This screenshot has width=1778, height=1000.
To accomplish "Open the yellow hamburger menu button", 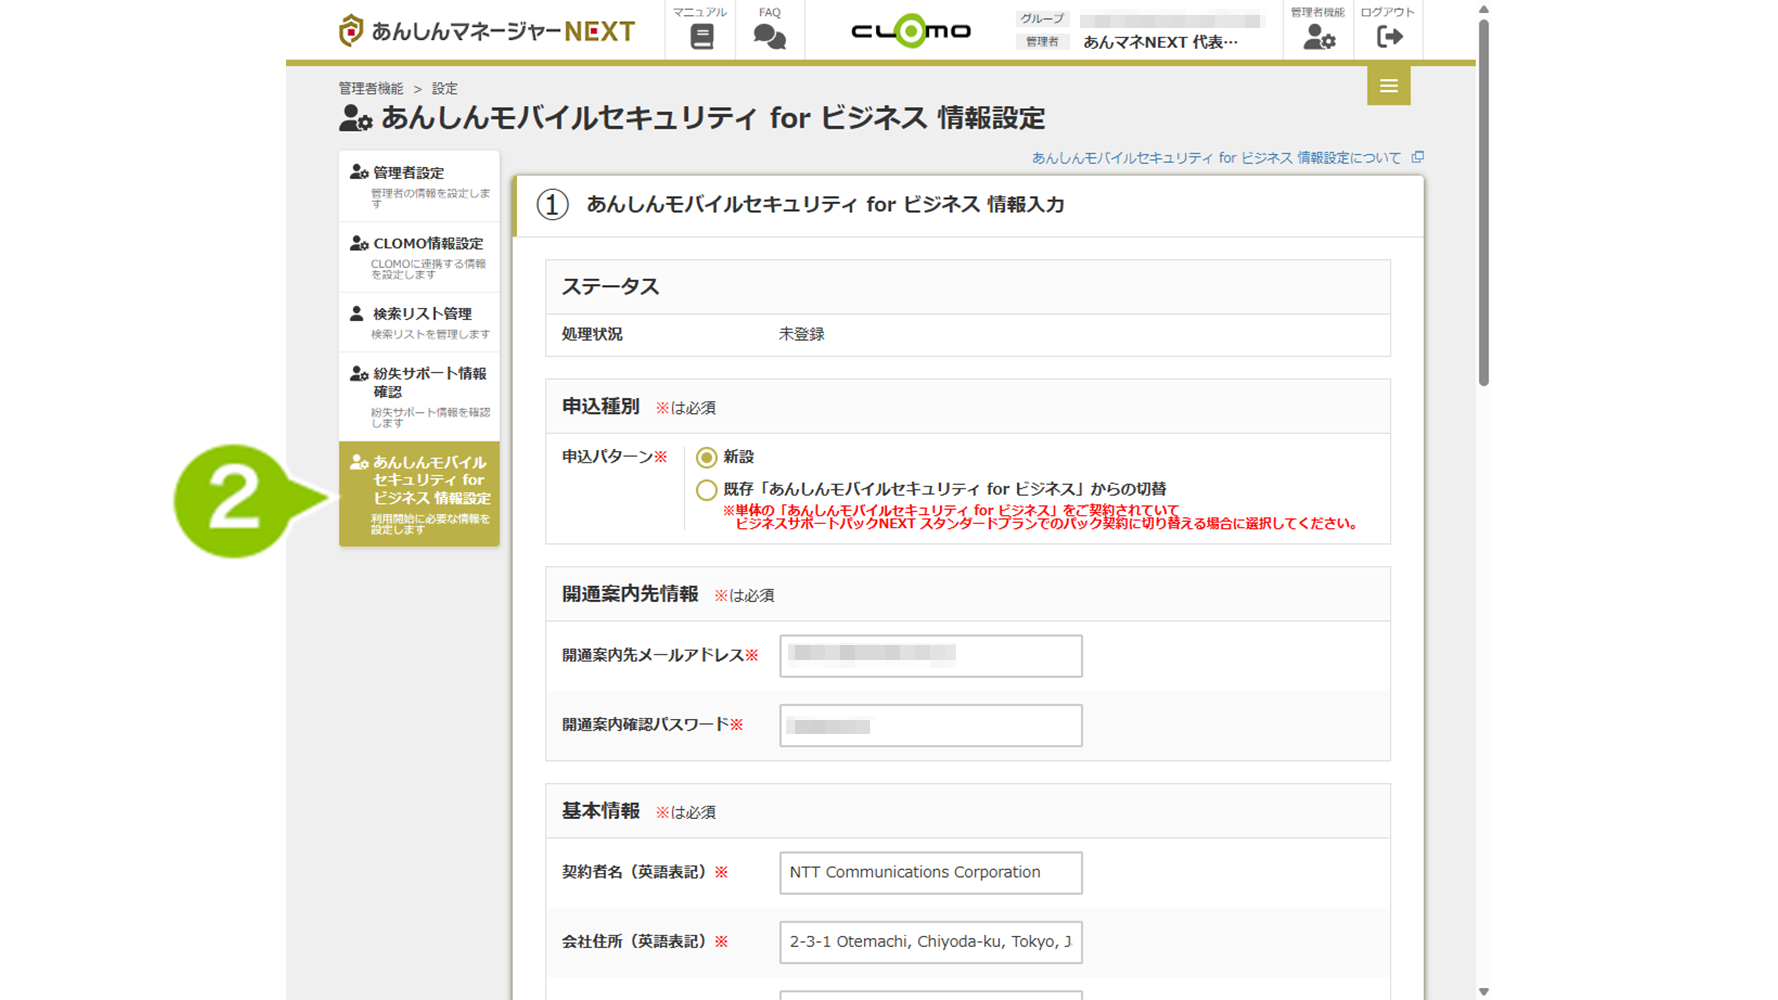I will [1388, 86].
